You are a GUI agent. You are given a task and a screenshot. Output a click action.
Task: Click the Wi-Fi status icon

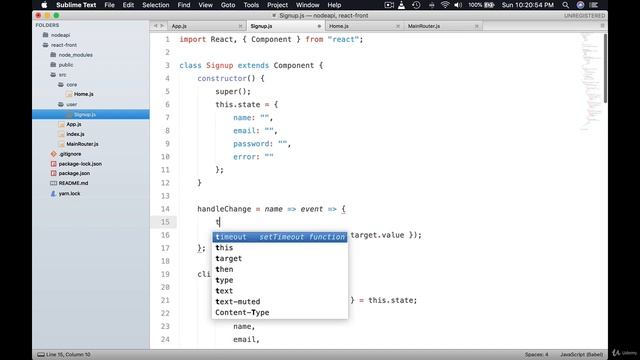coord(445,5)
